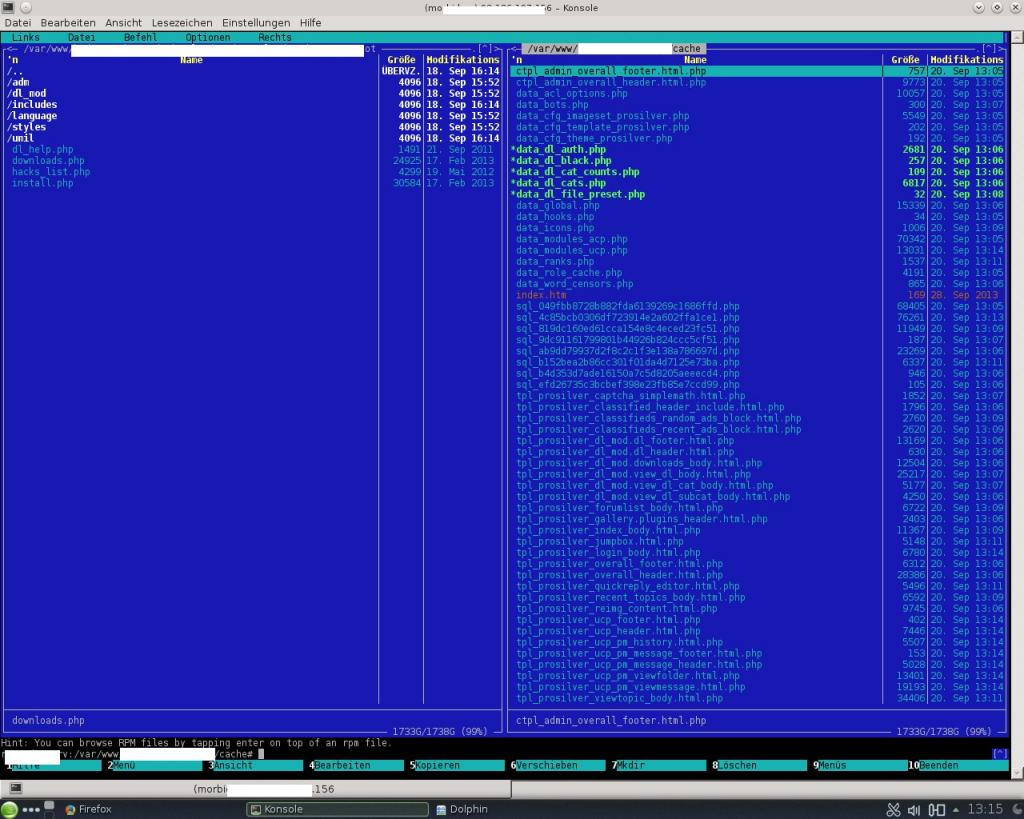Show hidden system tray icons arrow

pyautogui.click(x=957, y=809)
